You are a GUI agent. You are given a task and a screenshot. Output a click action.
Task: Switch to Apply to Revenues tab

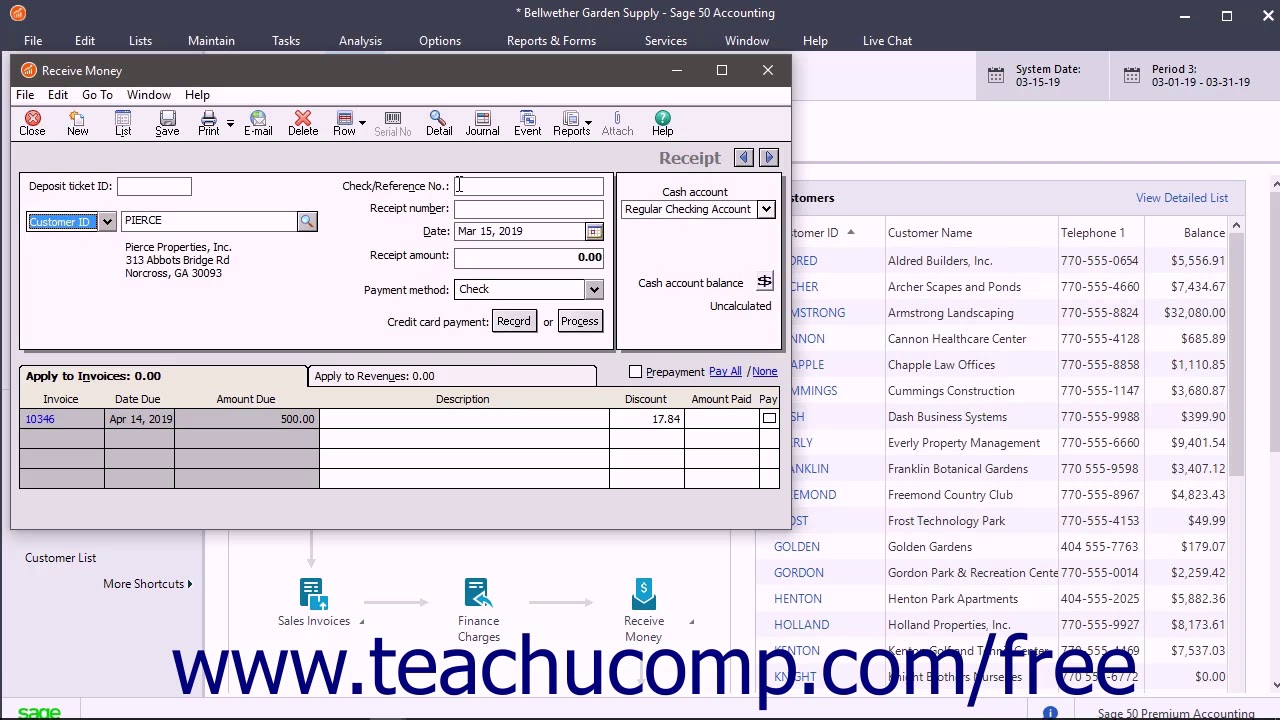click(x=452, y=376)
